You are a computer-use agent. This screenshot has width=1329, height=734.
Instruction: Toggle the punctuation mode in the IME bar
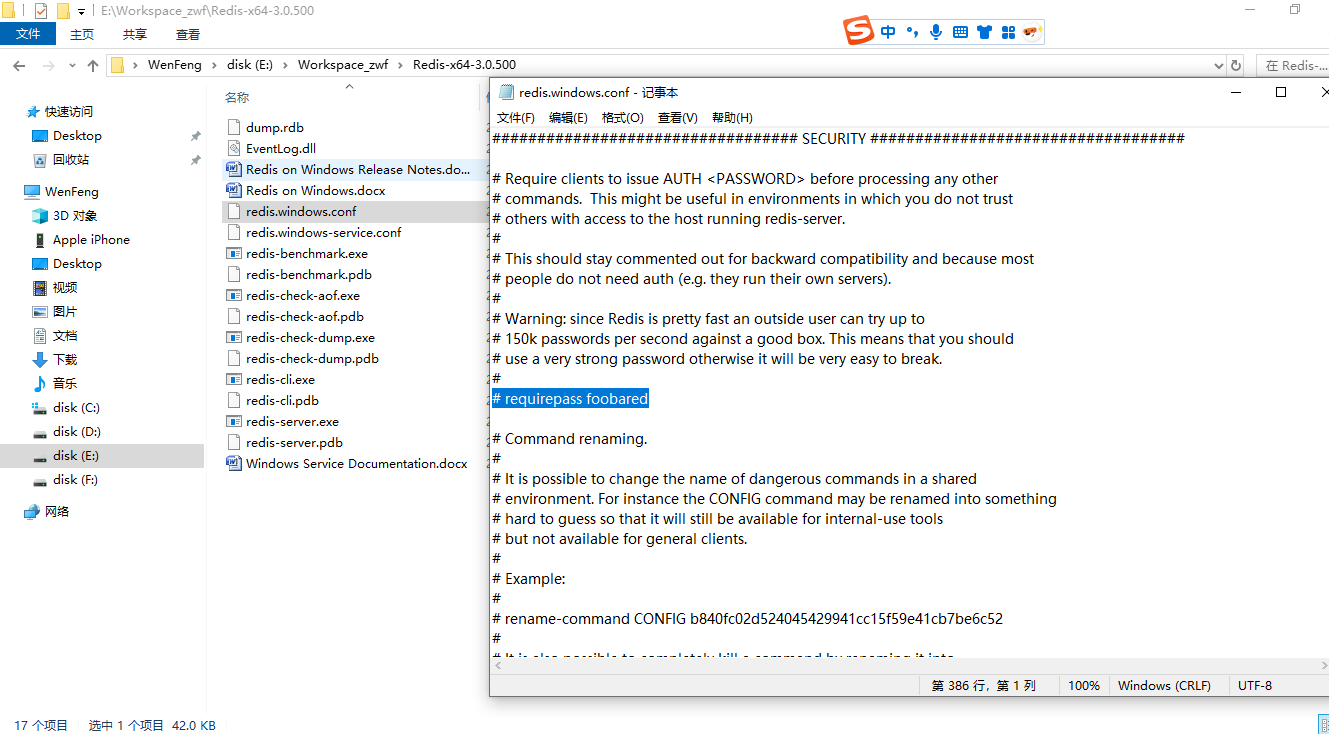(912, 32)
